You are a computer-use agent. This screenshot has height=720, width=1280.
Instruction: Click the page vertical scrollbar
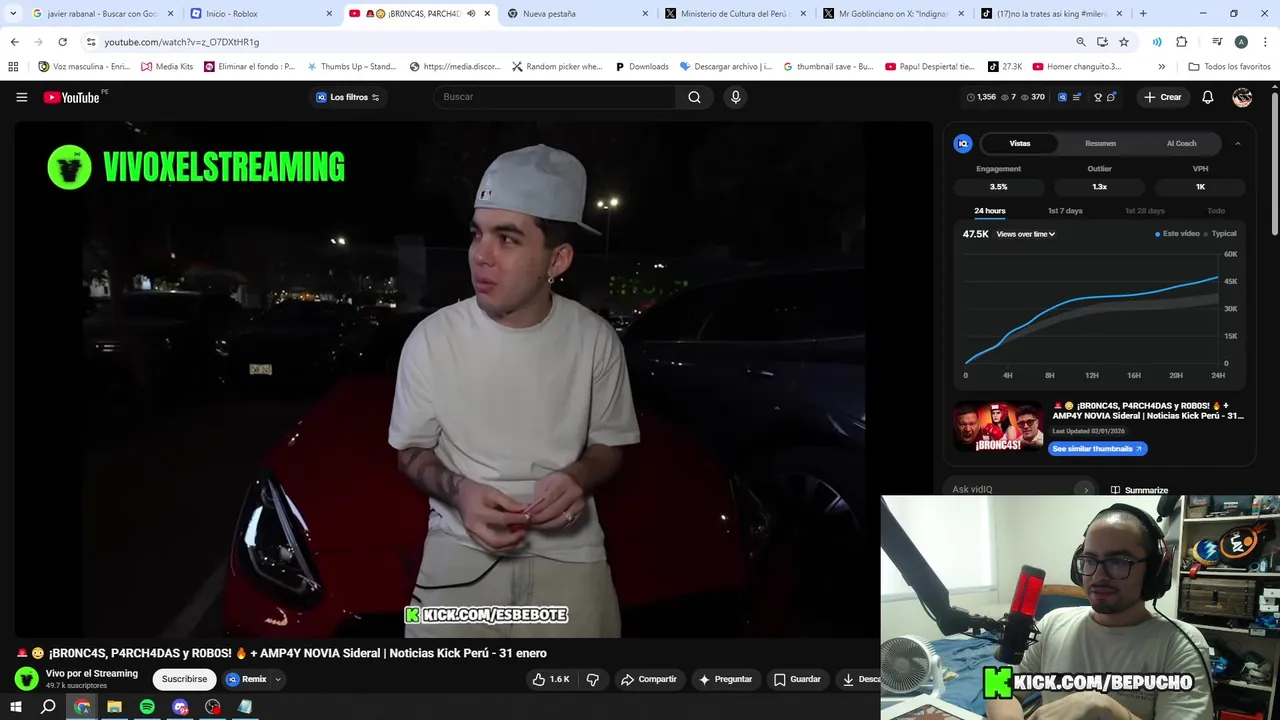[x=1274, y=165]
